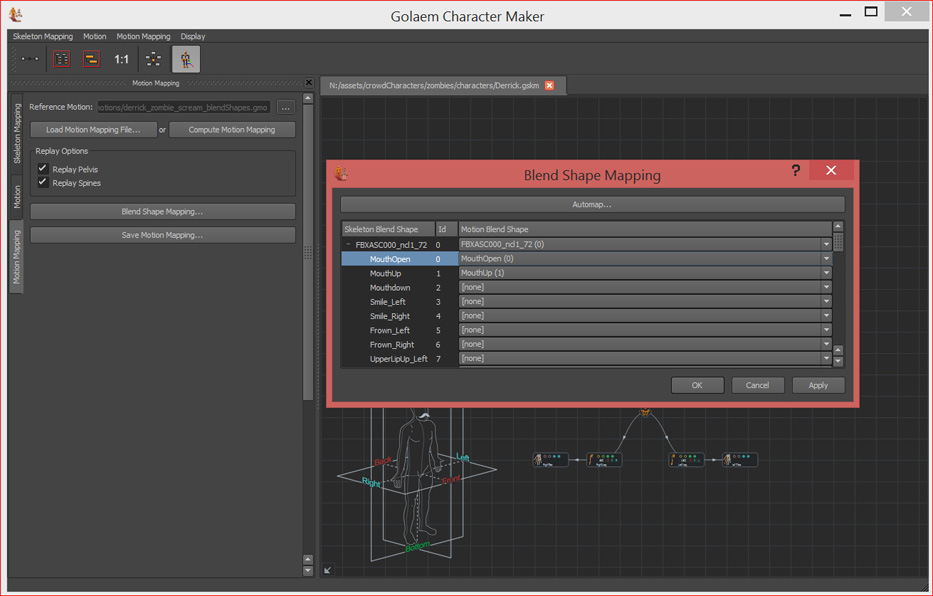The height and width of the screenshot is (596, 933).
Task: Close the Derrick.gskm document tab
Action: 549,86
